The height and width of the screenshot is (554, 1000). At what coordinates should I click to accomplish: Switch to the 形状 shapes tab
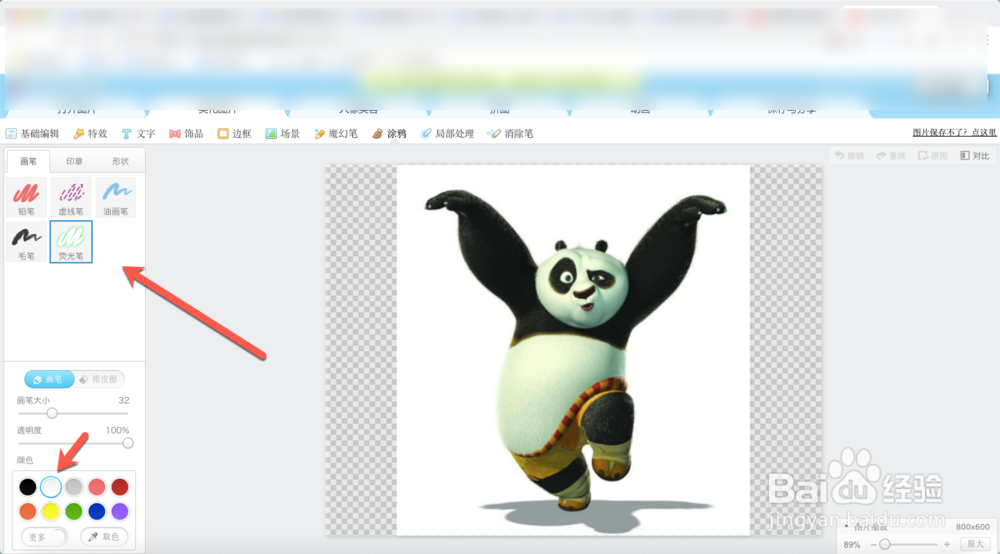tap(120, 161)
